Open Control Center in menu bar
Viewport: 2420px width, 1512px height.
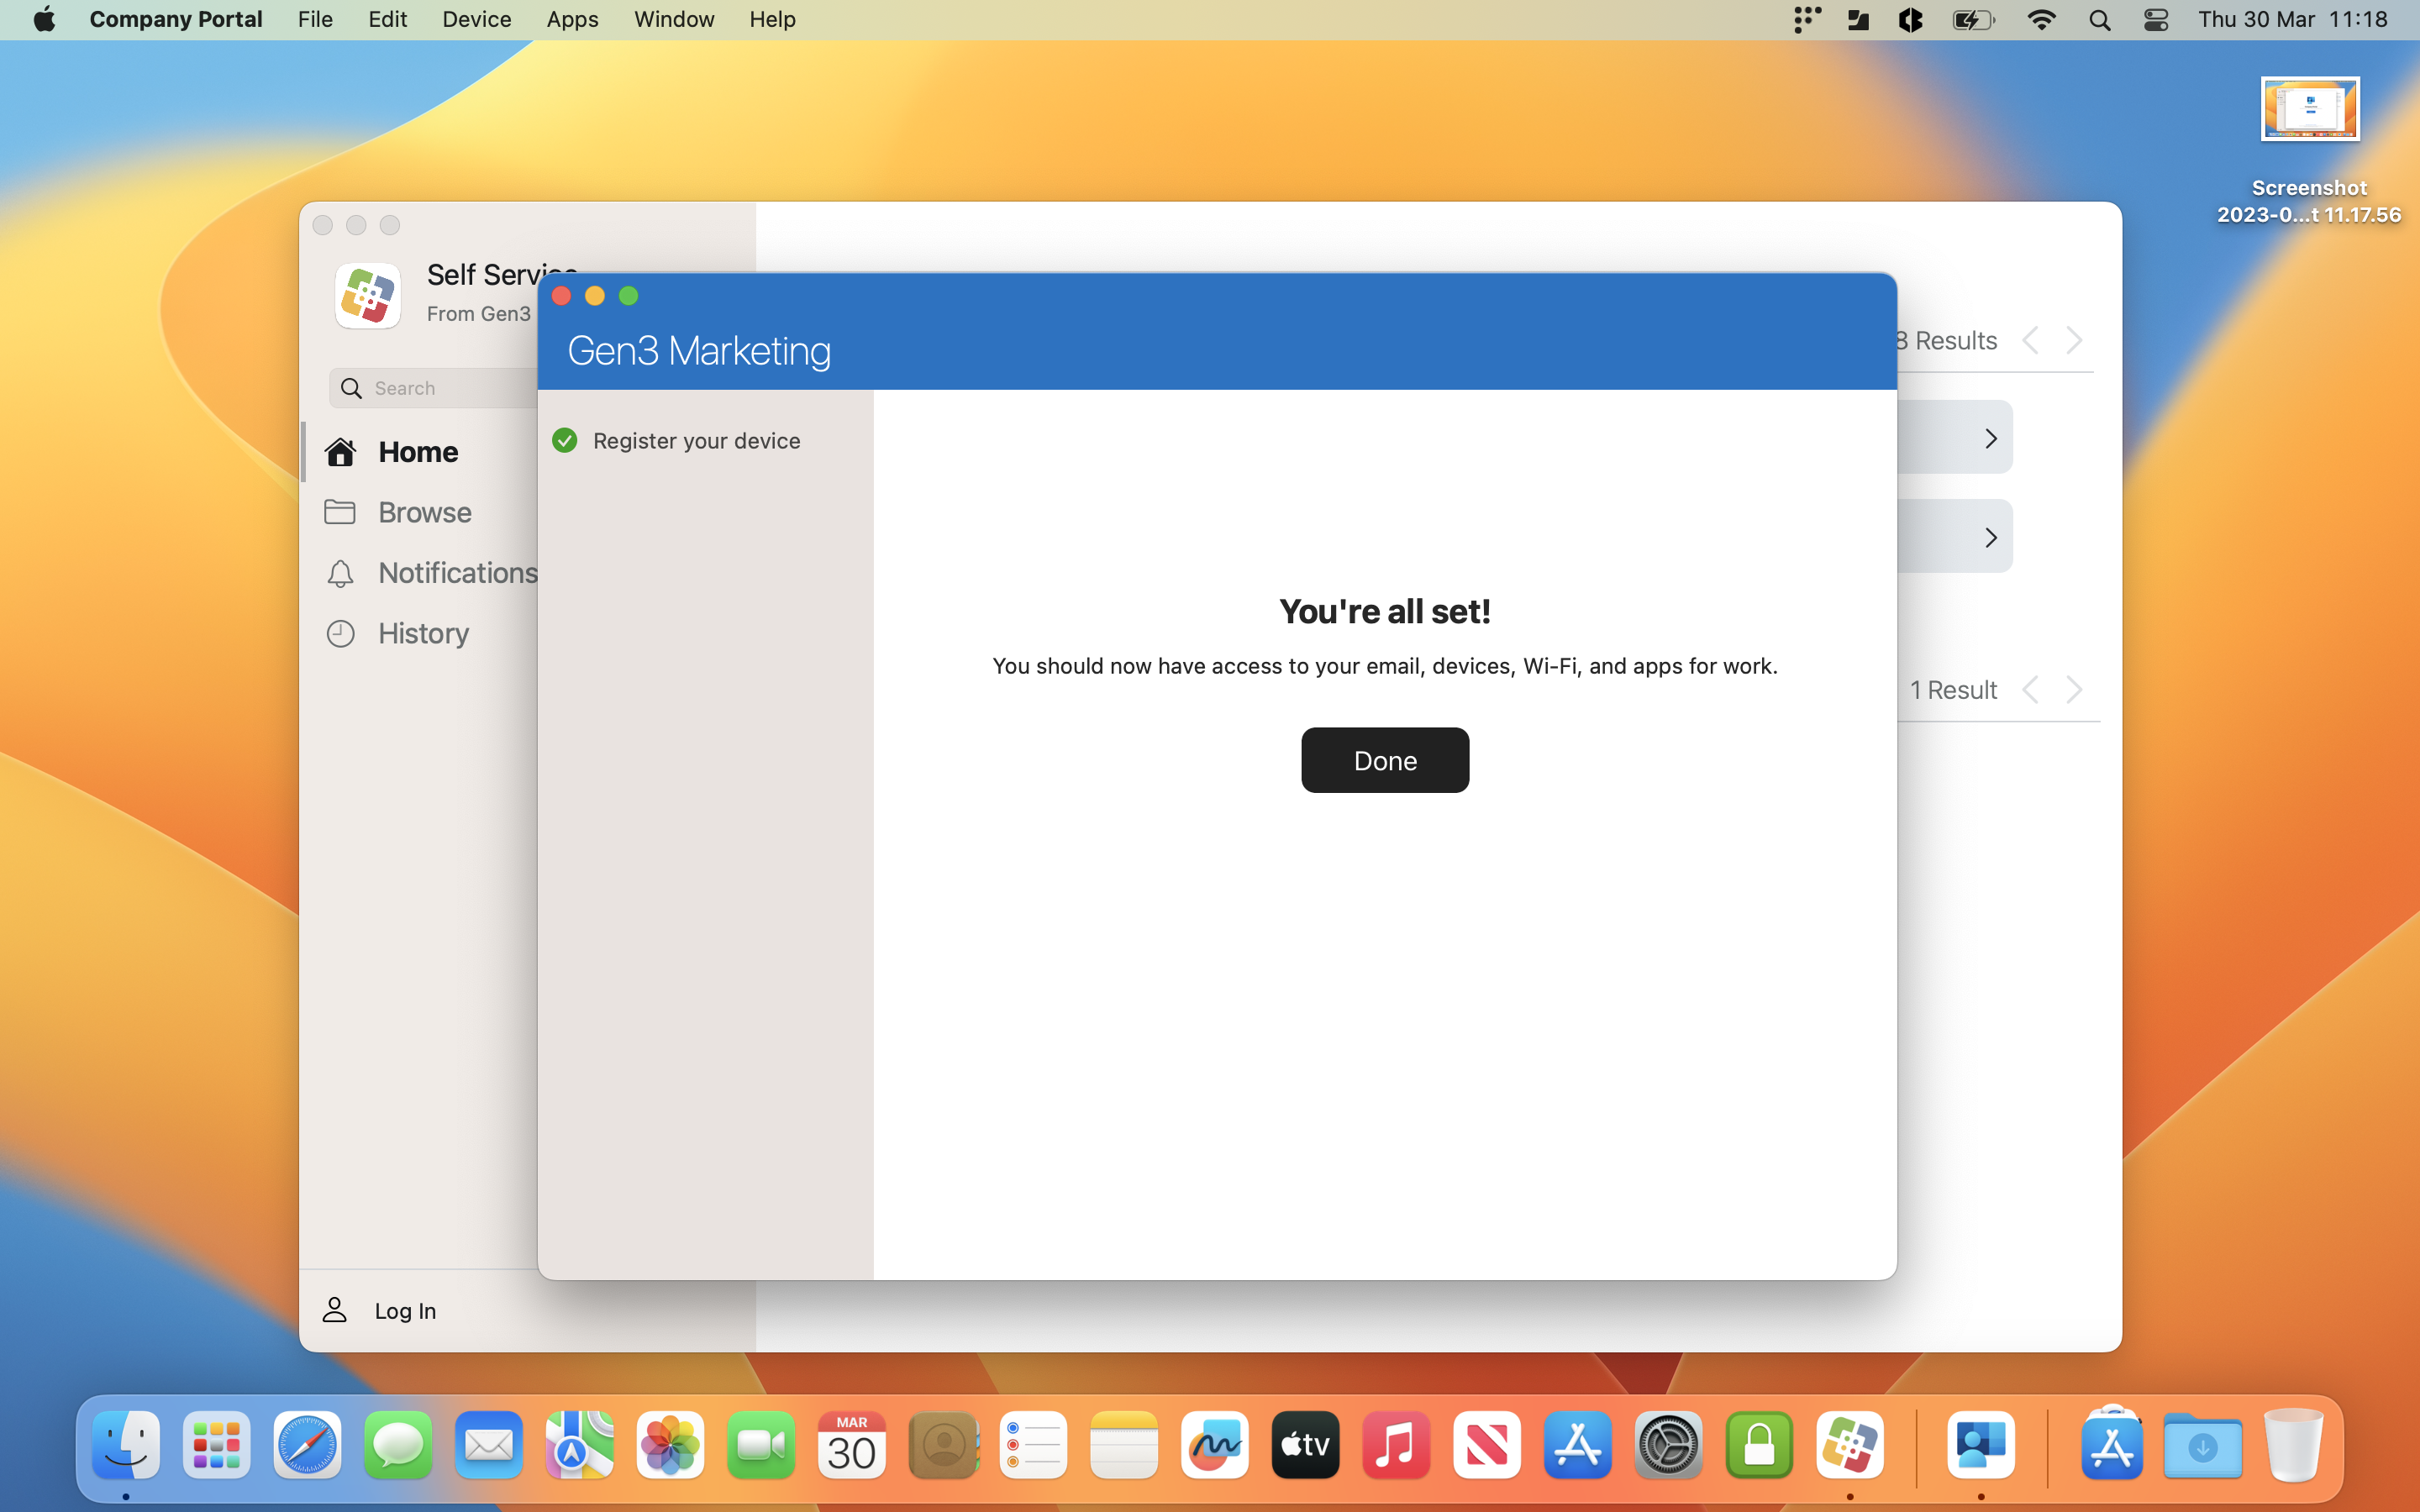(2156, 20)
